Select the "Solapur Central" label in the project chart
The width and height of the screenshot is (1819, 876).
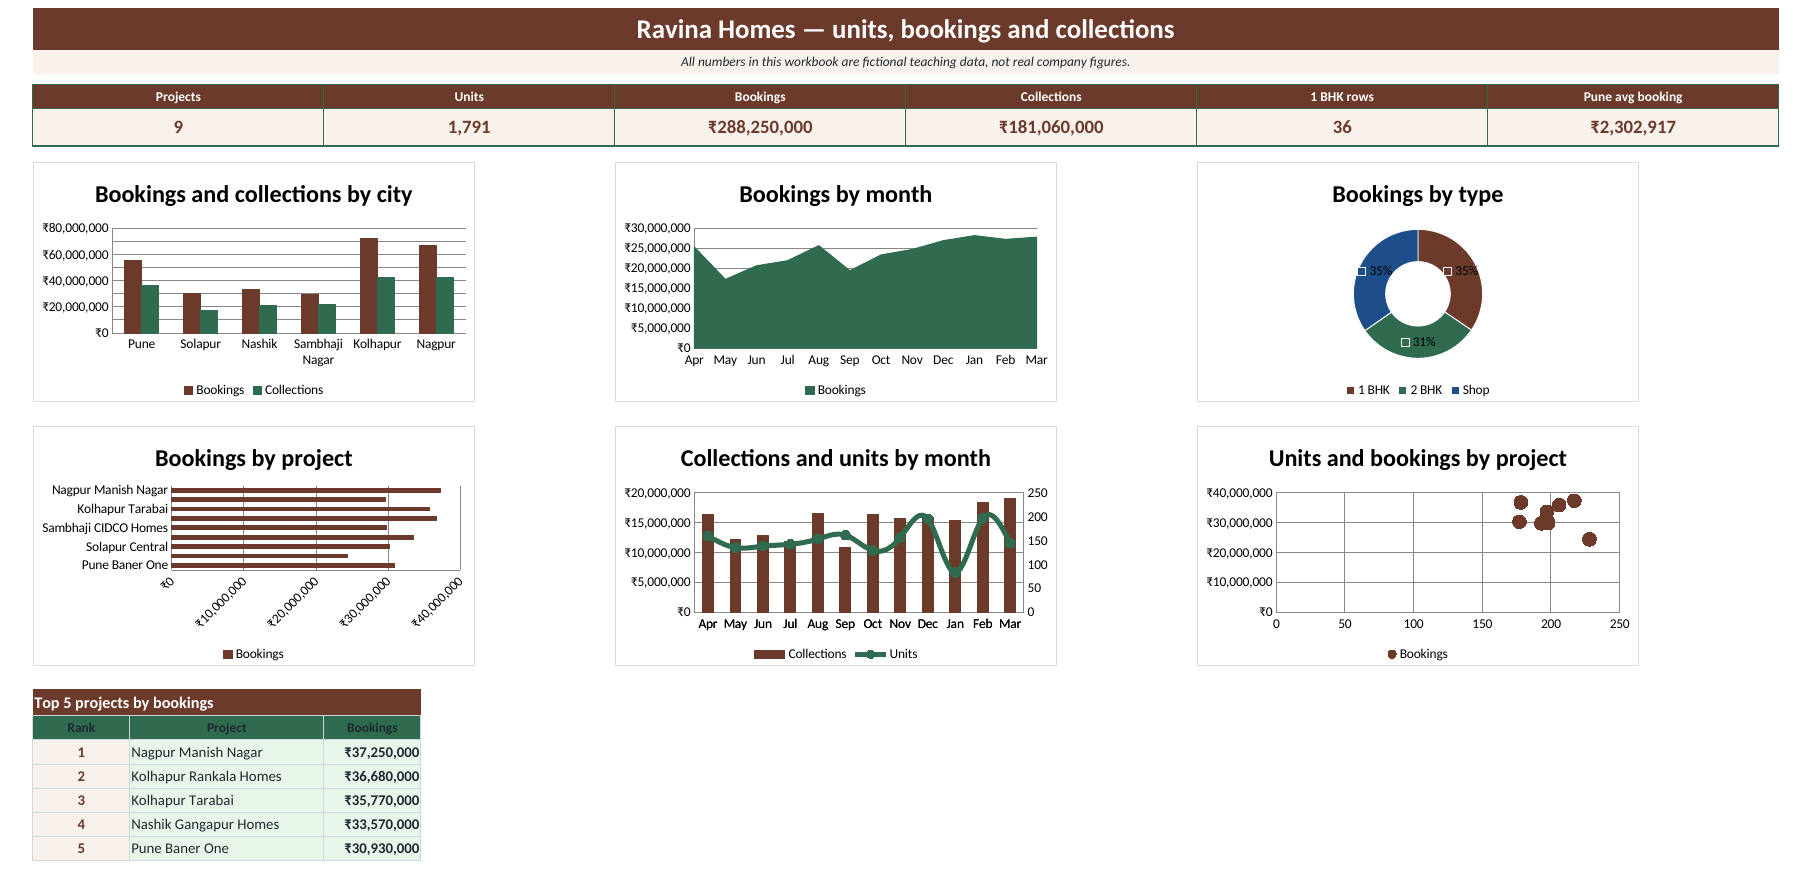[x=127, y=547]
